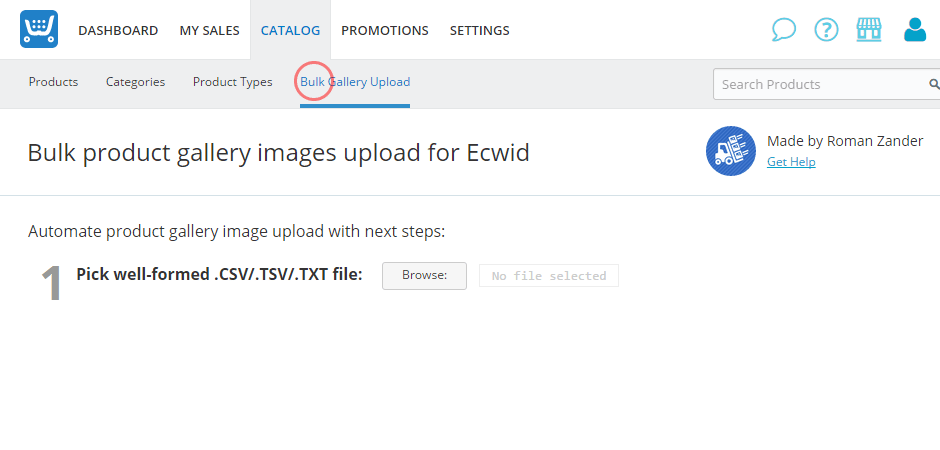Switch to the Products tab
Image resolution: width=940 pixels, height=450 pixels.
(53, 82)
